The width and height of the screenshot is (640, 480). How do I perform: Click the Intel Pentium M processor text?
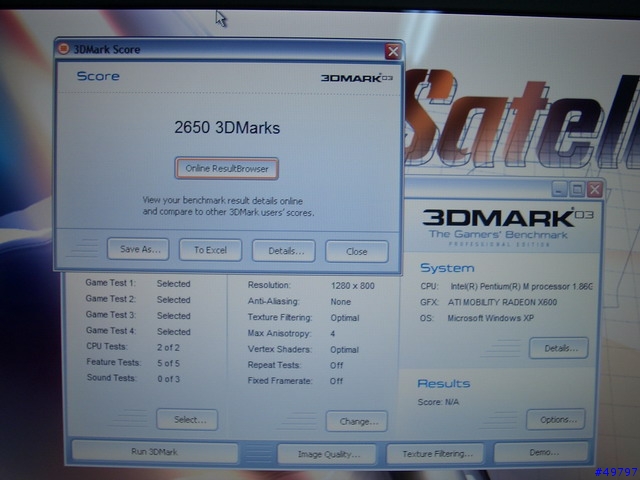[522, 286]
